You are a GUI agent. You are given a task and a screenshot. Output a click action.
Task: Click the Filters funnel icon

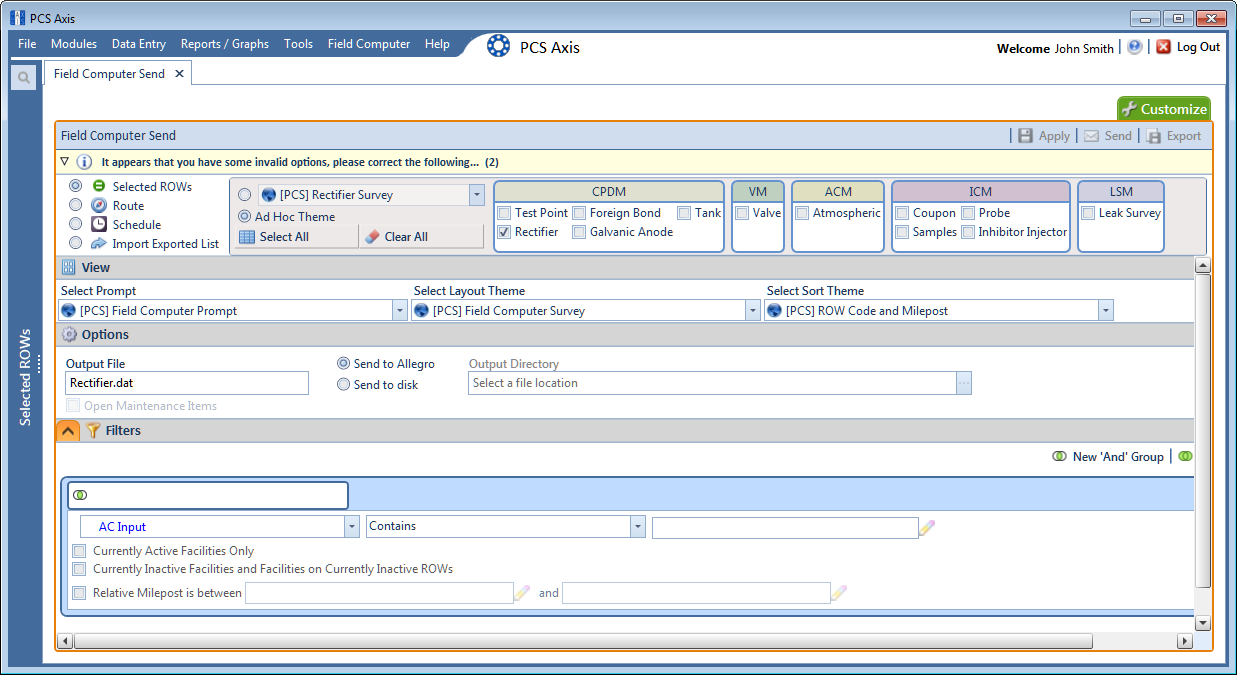pyautogui.click(x=93, y=431)
